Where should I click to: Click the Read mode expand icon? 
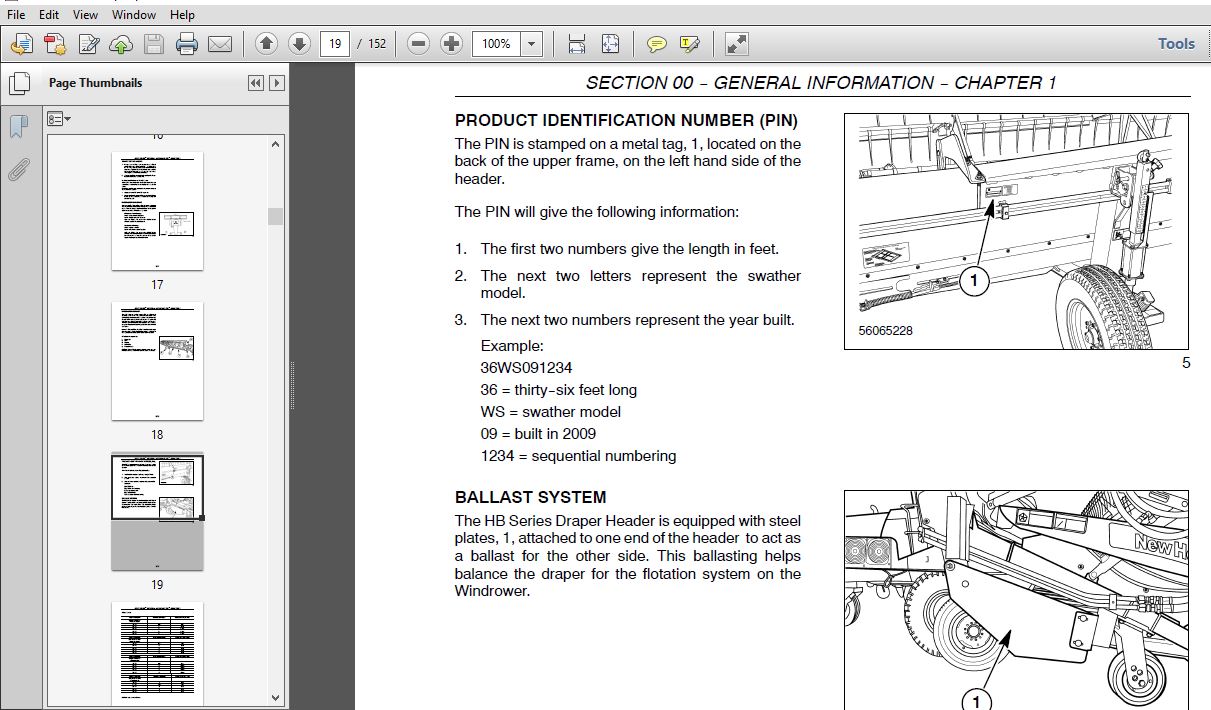tap(736, 44)
